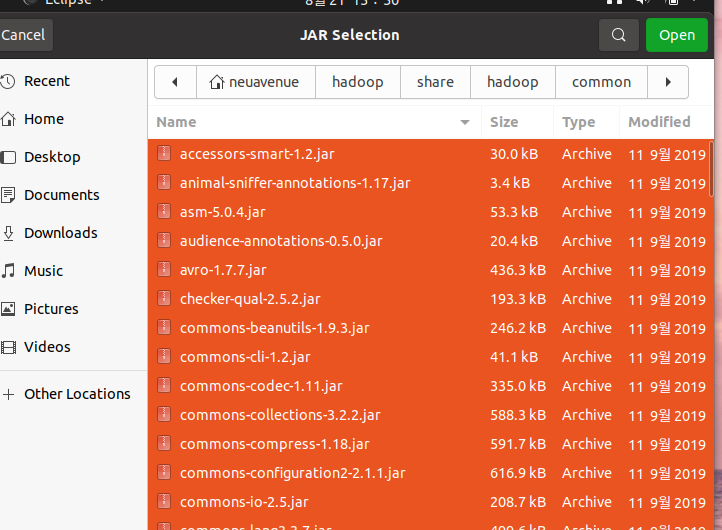Select commons-io-2.5.jar file
Viewport: 722px width, 530px height.
point(431,502)
